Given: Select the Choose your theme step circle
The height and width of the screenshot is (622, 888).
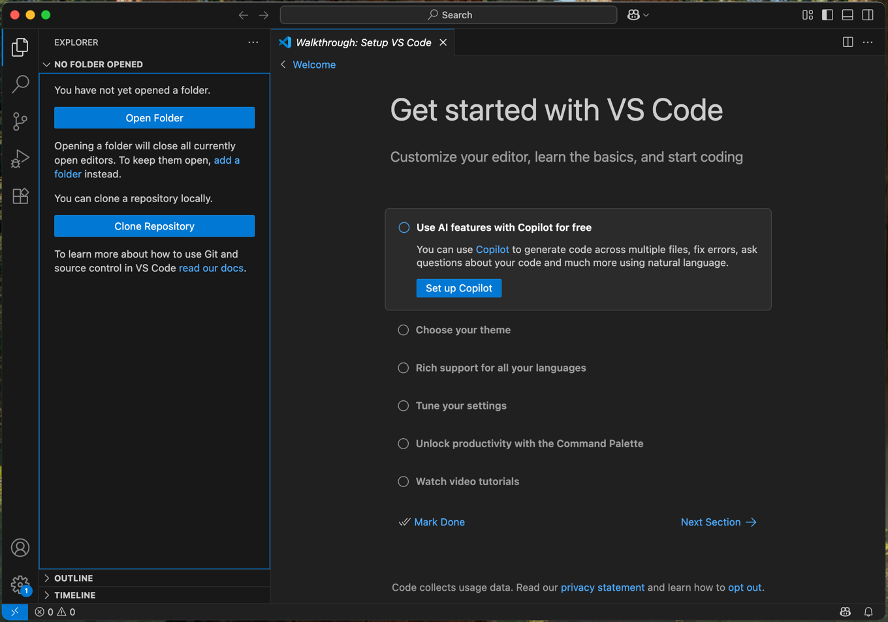Looking at the screenshot, I should pyautogui.click(x=403, y=330).
